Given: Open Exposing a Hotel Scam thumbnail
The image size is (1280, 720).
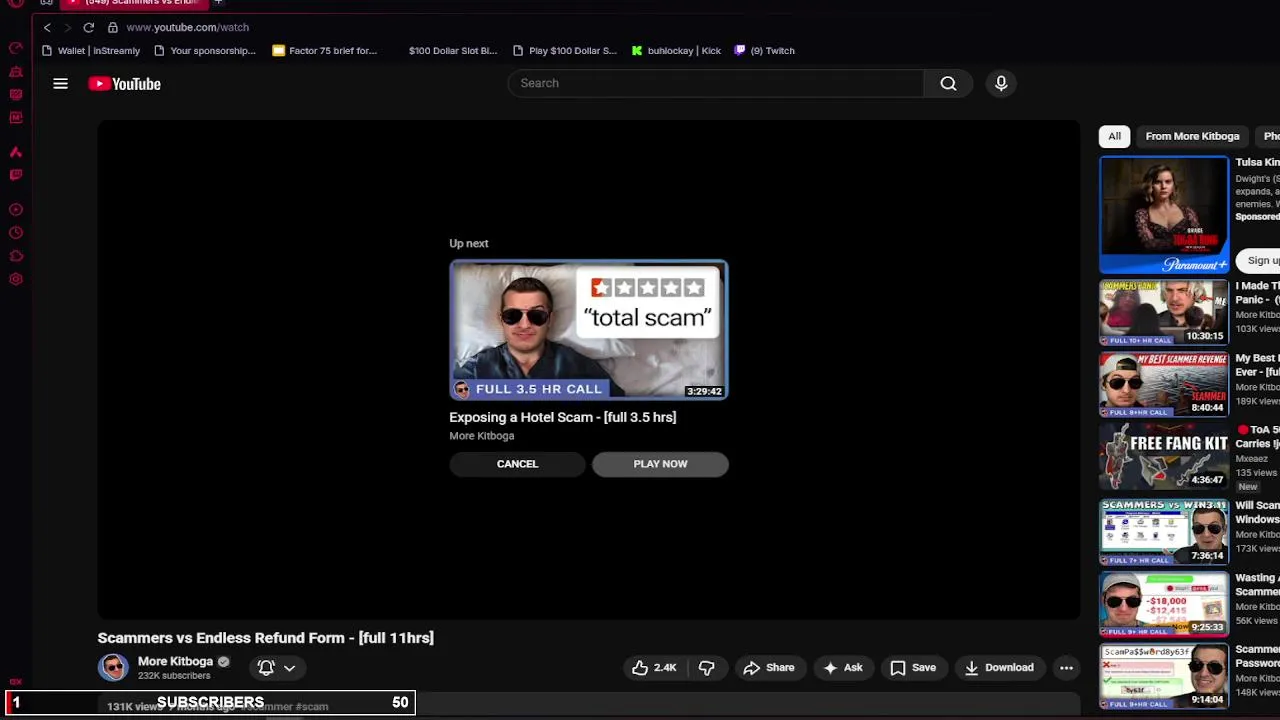Looking at the screenshot, I should coord(589,330).
